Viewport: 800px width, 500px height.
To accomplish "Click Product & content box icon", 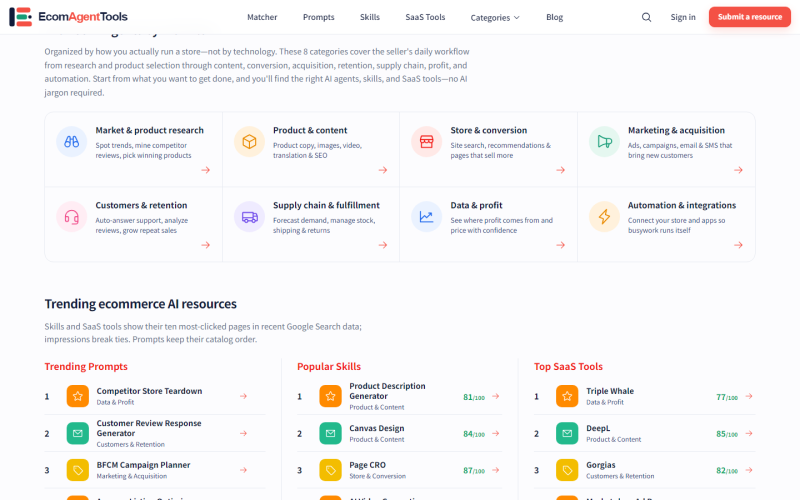I will click(249, 141).
